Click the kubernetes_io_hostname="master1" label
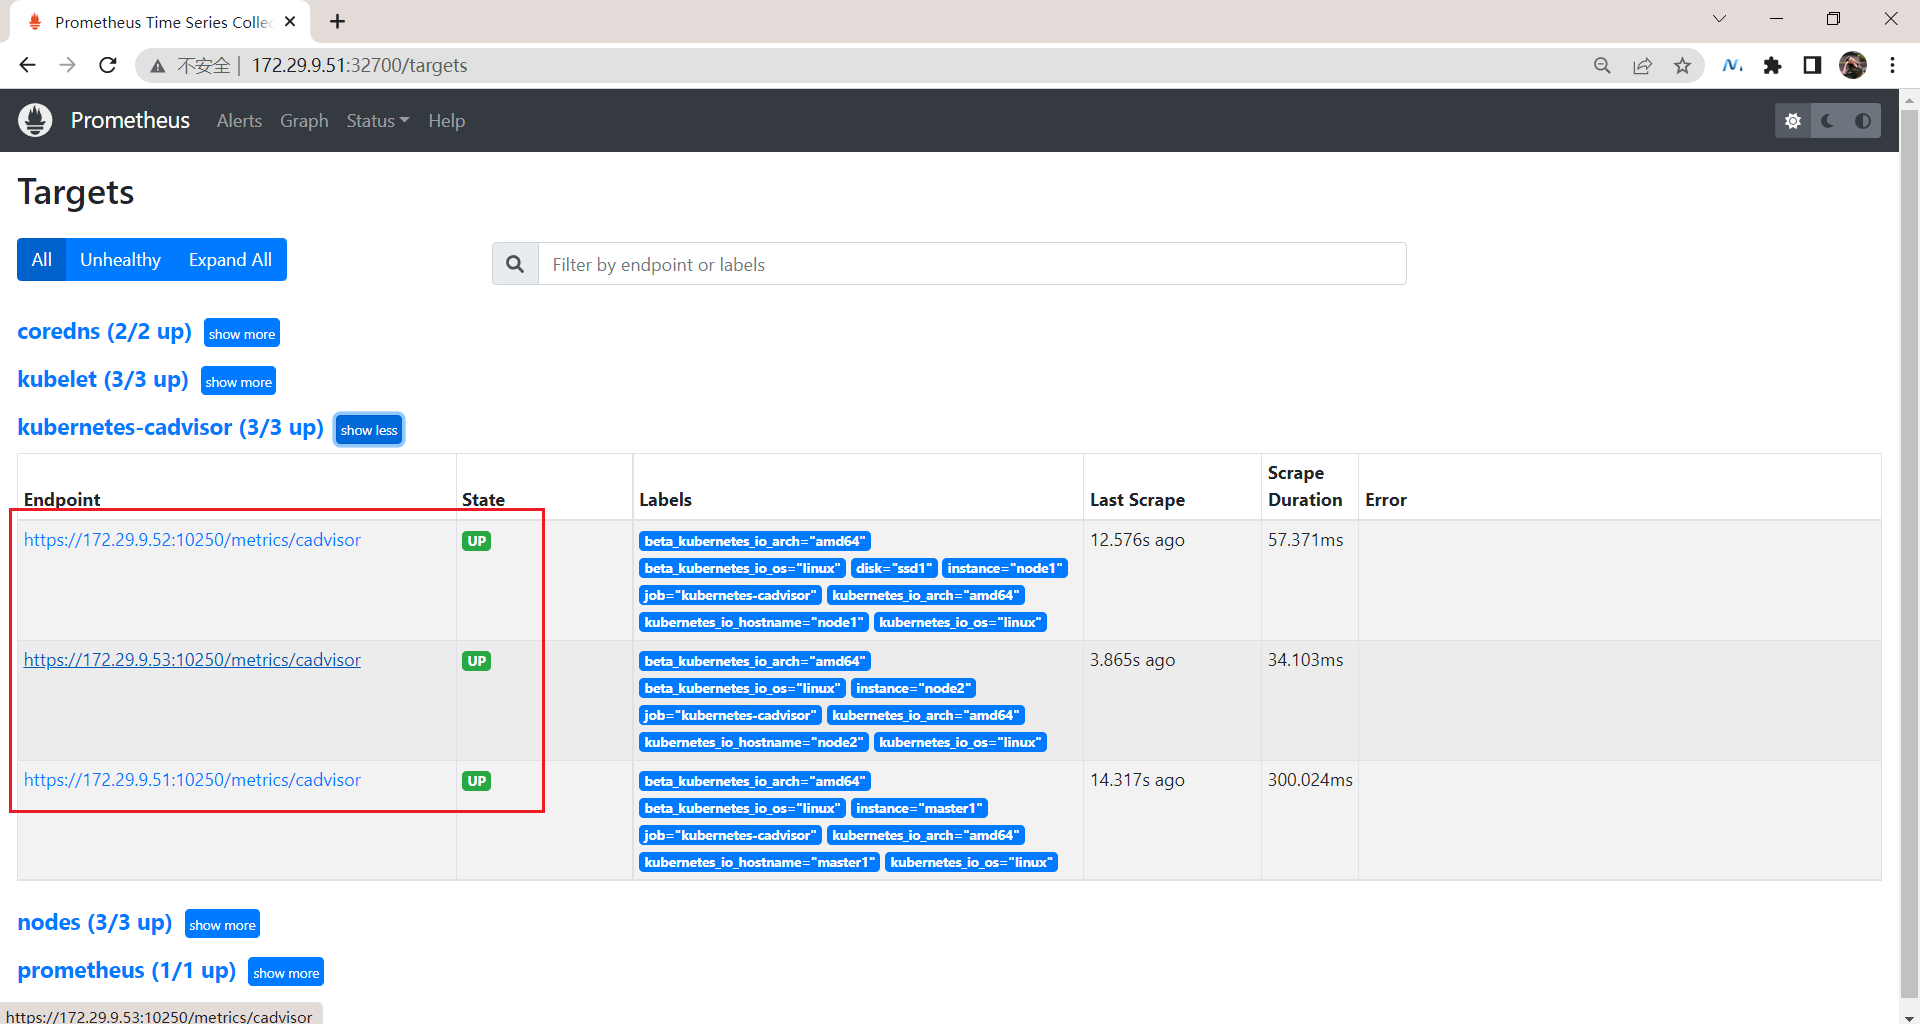The width and height of the screenshot is (1920, 1024). 760,862
